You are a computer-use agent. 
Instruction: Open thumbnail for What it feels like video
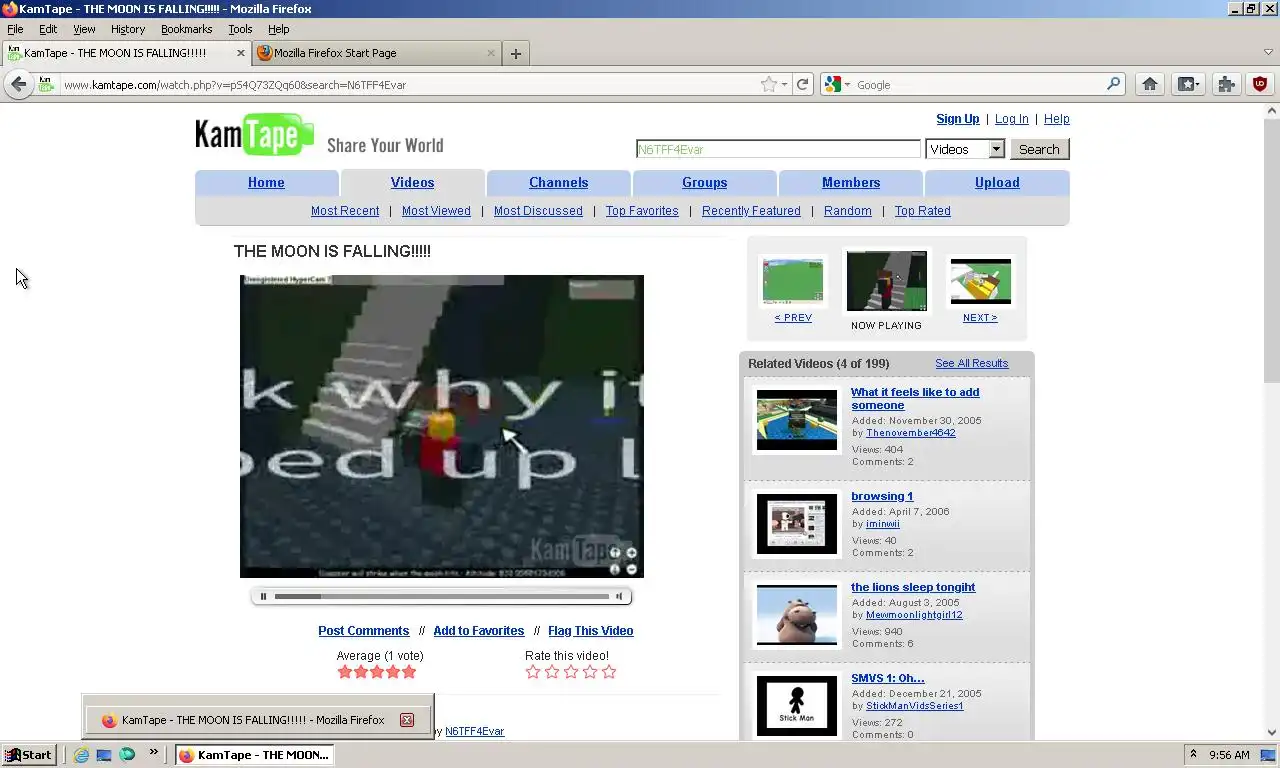797,420
